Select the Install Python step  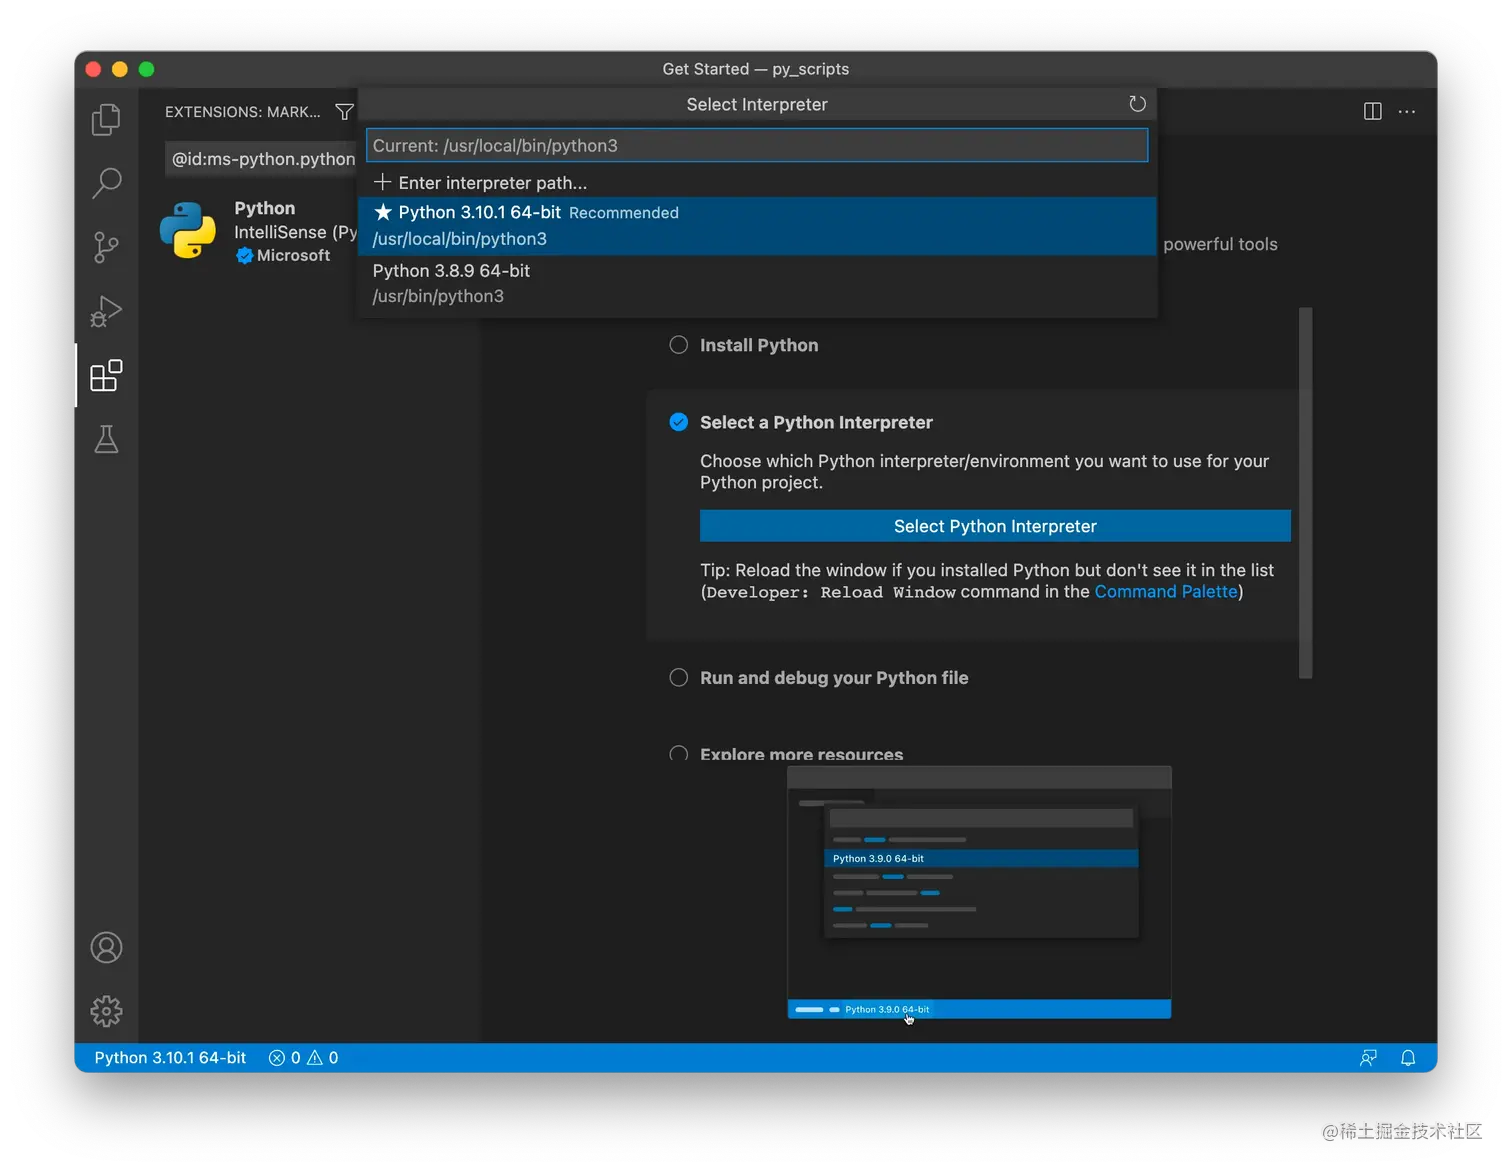tap(759, 345)
